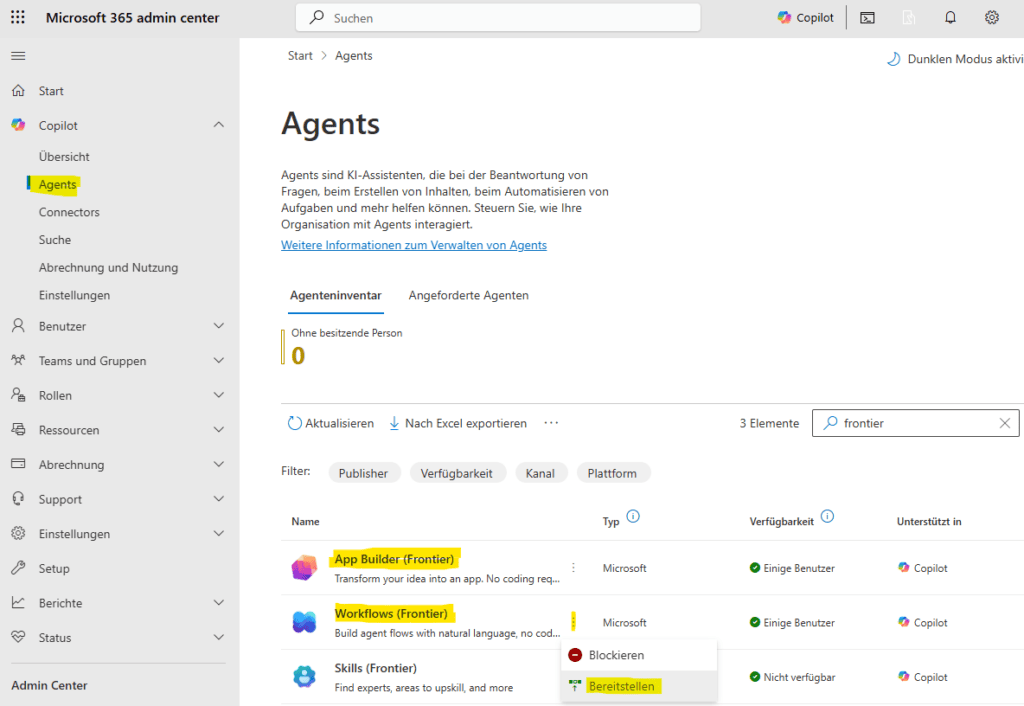Open the notifications bell icon
The image size is (1024, 706).
coord(950,18)
